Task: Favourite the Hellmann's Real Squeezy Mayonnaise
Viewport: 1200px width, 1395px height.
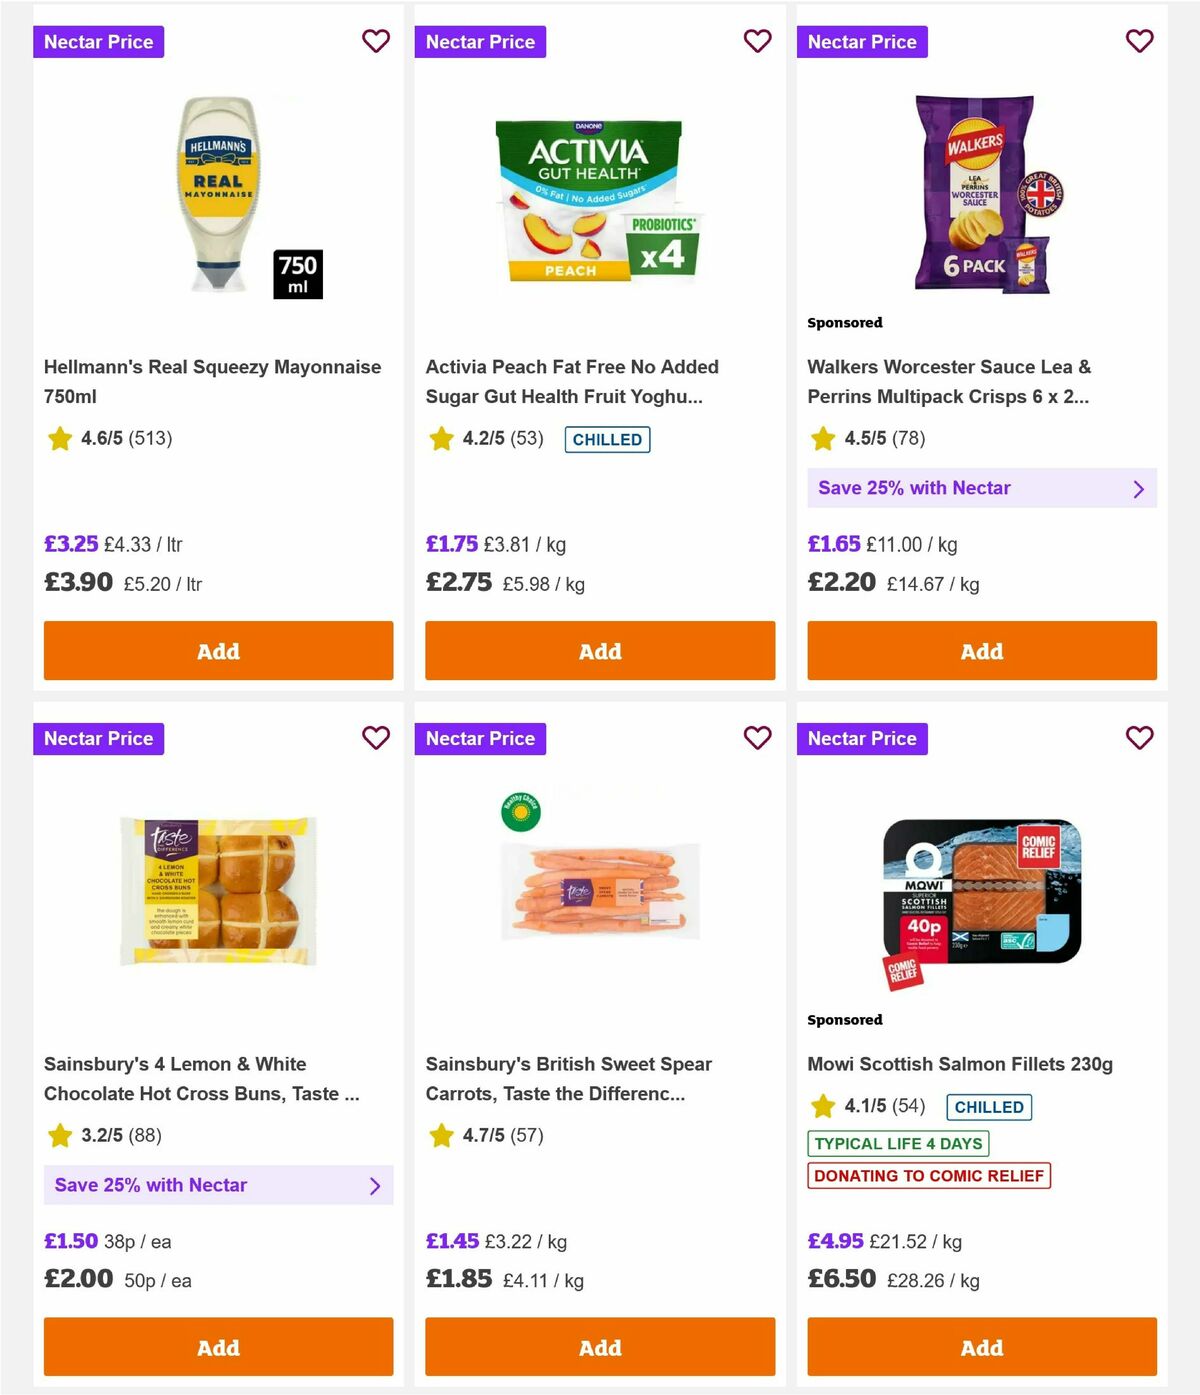Action: point(376,41)
